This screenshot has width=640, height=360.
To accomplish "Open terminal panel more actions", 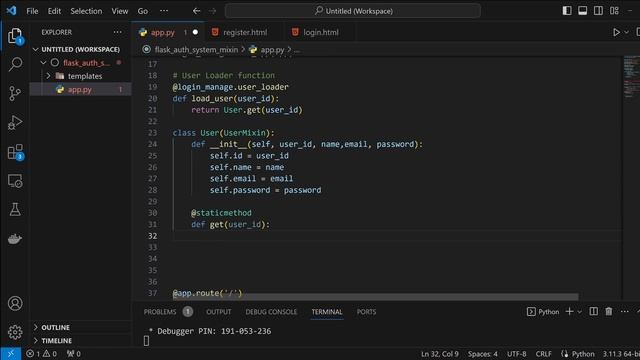I will 624,312.
